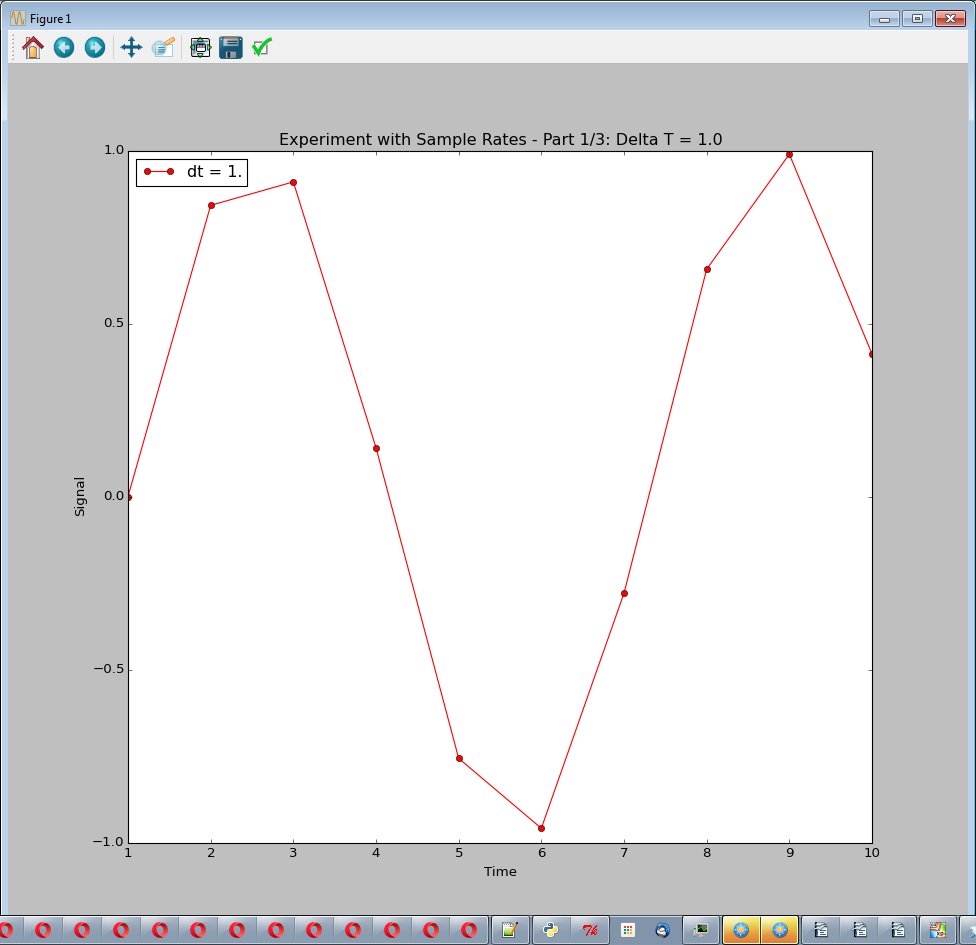Click the x-axis tick label '8'
This screenshot has height=945, width=976.
tap(706, 853)
